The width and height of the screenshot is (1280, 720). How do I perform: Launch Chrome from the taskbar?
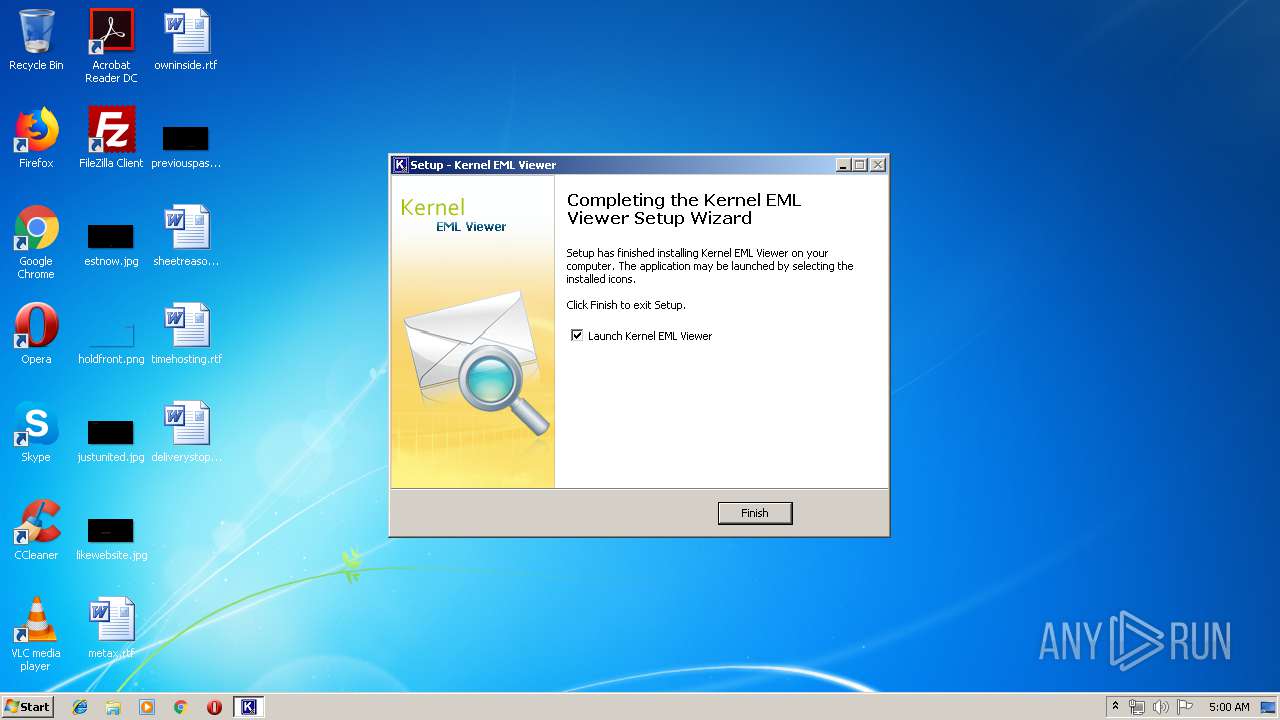[x=180, y=706]
